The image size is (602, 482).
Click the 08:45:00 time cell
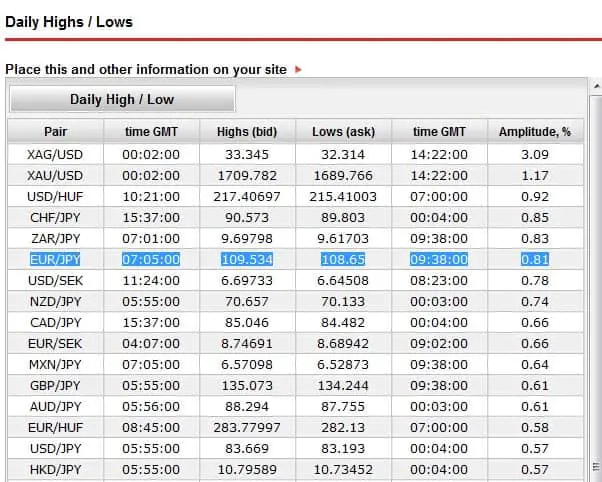(151, 427)
